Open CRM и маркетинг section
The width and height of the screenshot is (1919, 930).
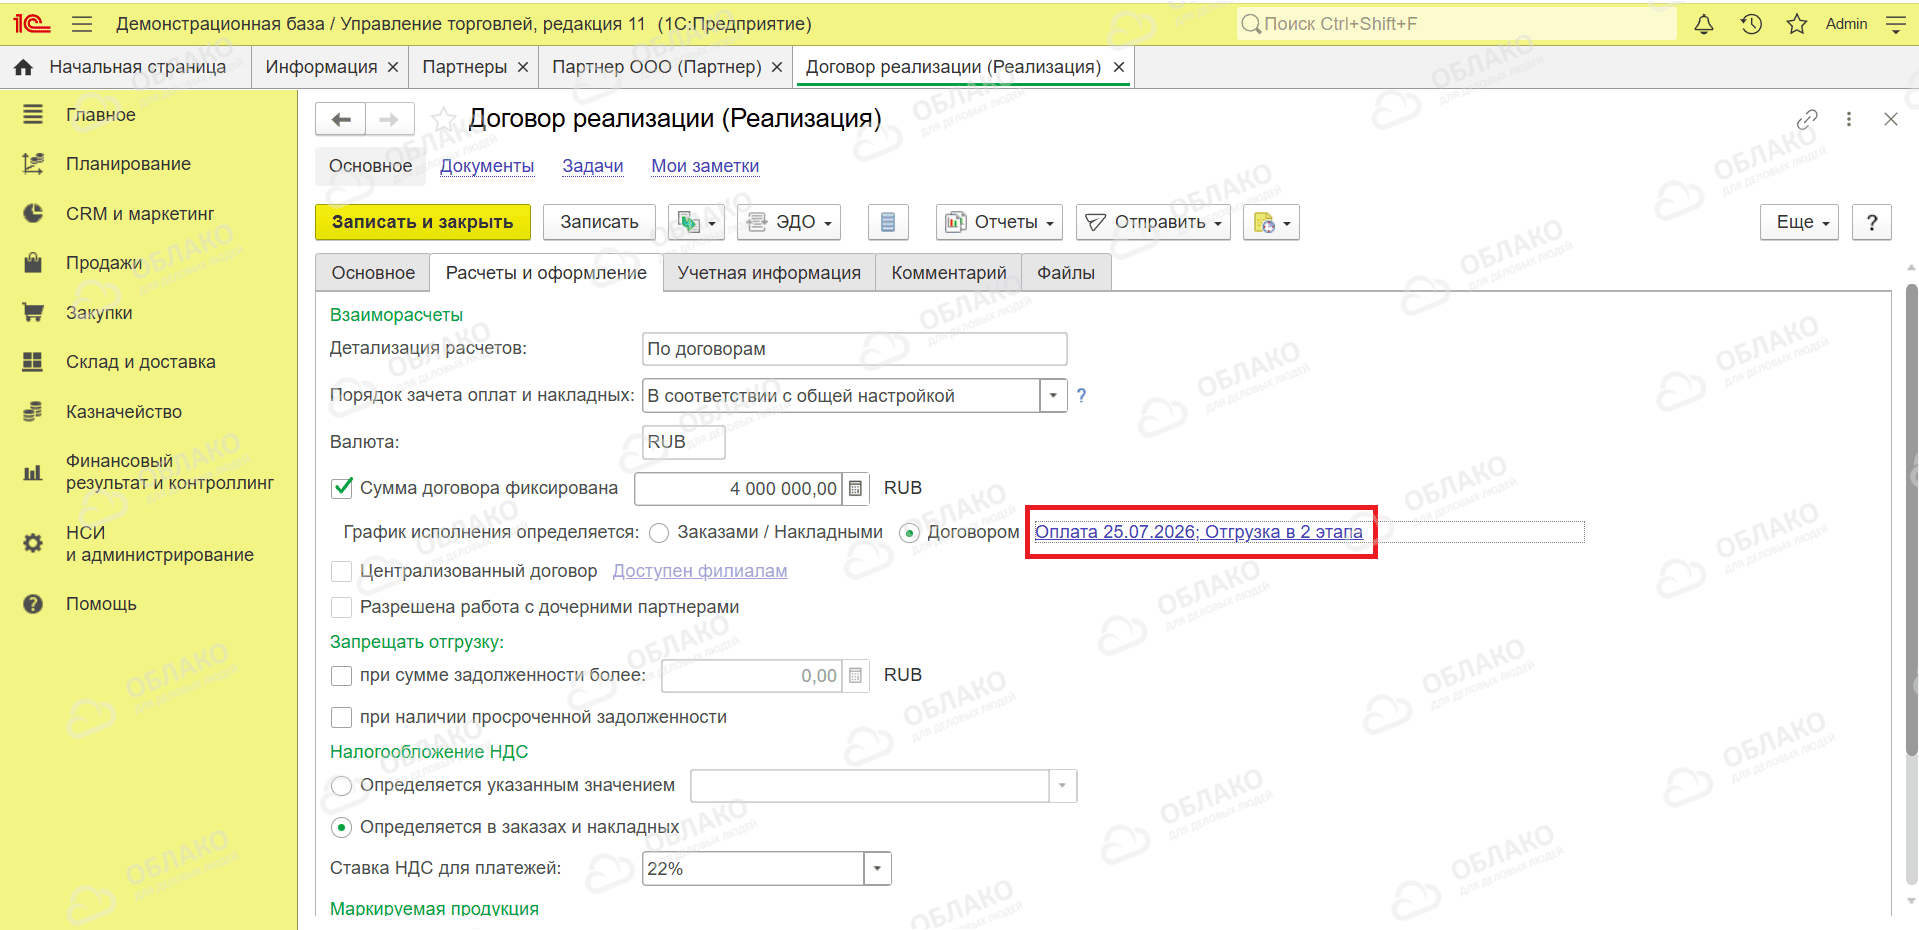(140, 214)
